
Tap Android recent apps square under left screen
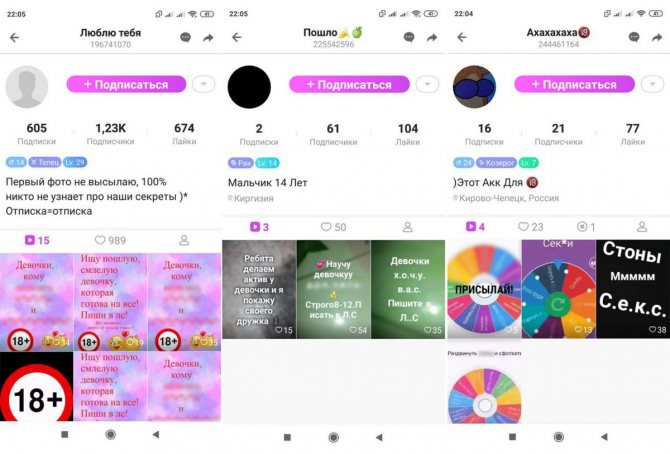[65, 434]
